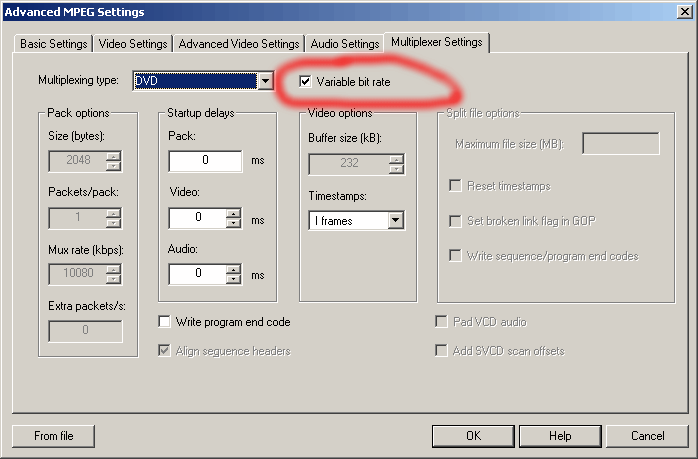Open the Multiplexing type dropdown arrow
Image resolution: width=698 pixels, height=459 pixels.
click(265, 81)
